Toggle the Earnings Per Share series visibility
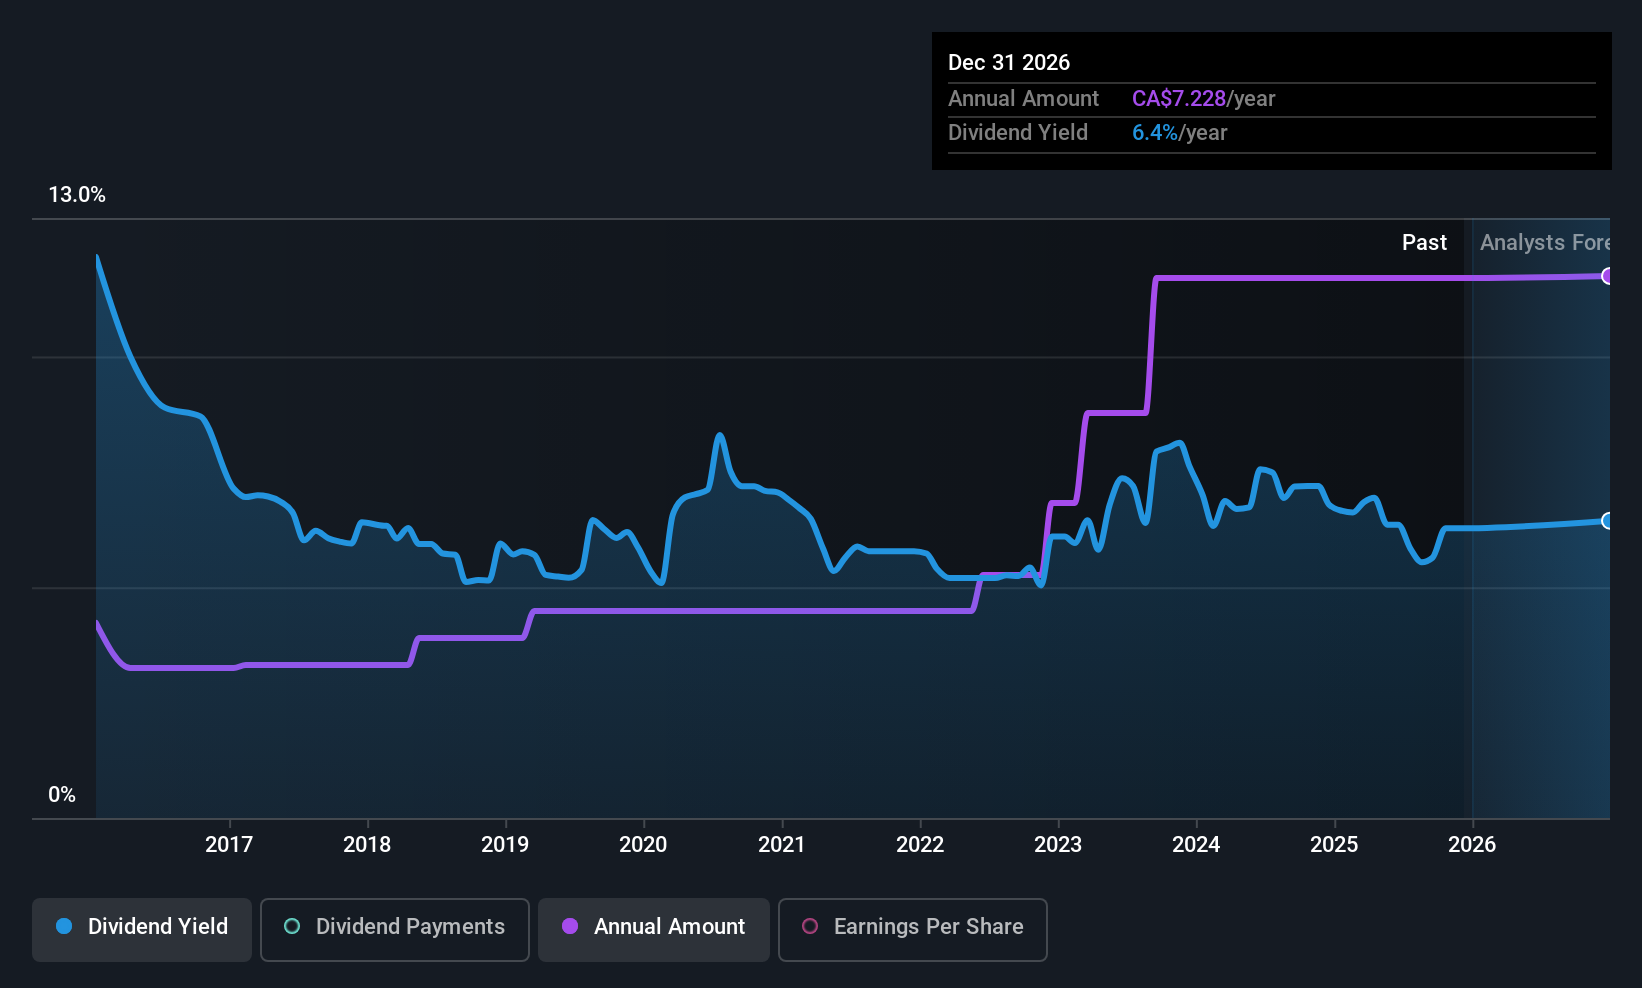The image size is (1642, 988). coord(912,927)
